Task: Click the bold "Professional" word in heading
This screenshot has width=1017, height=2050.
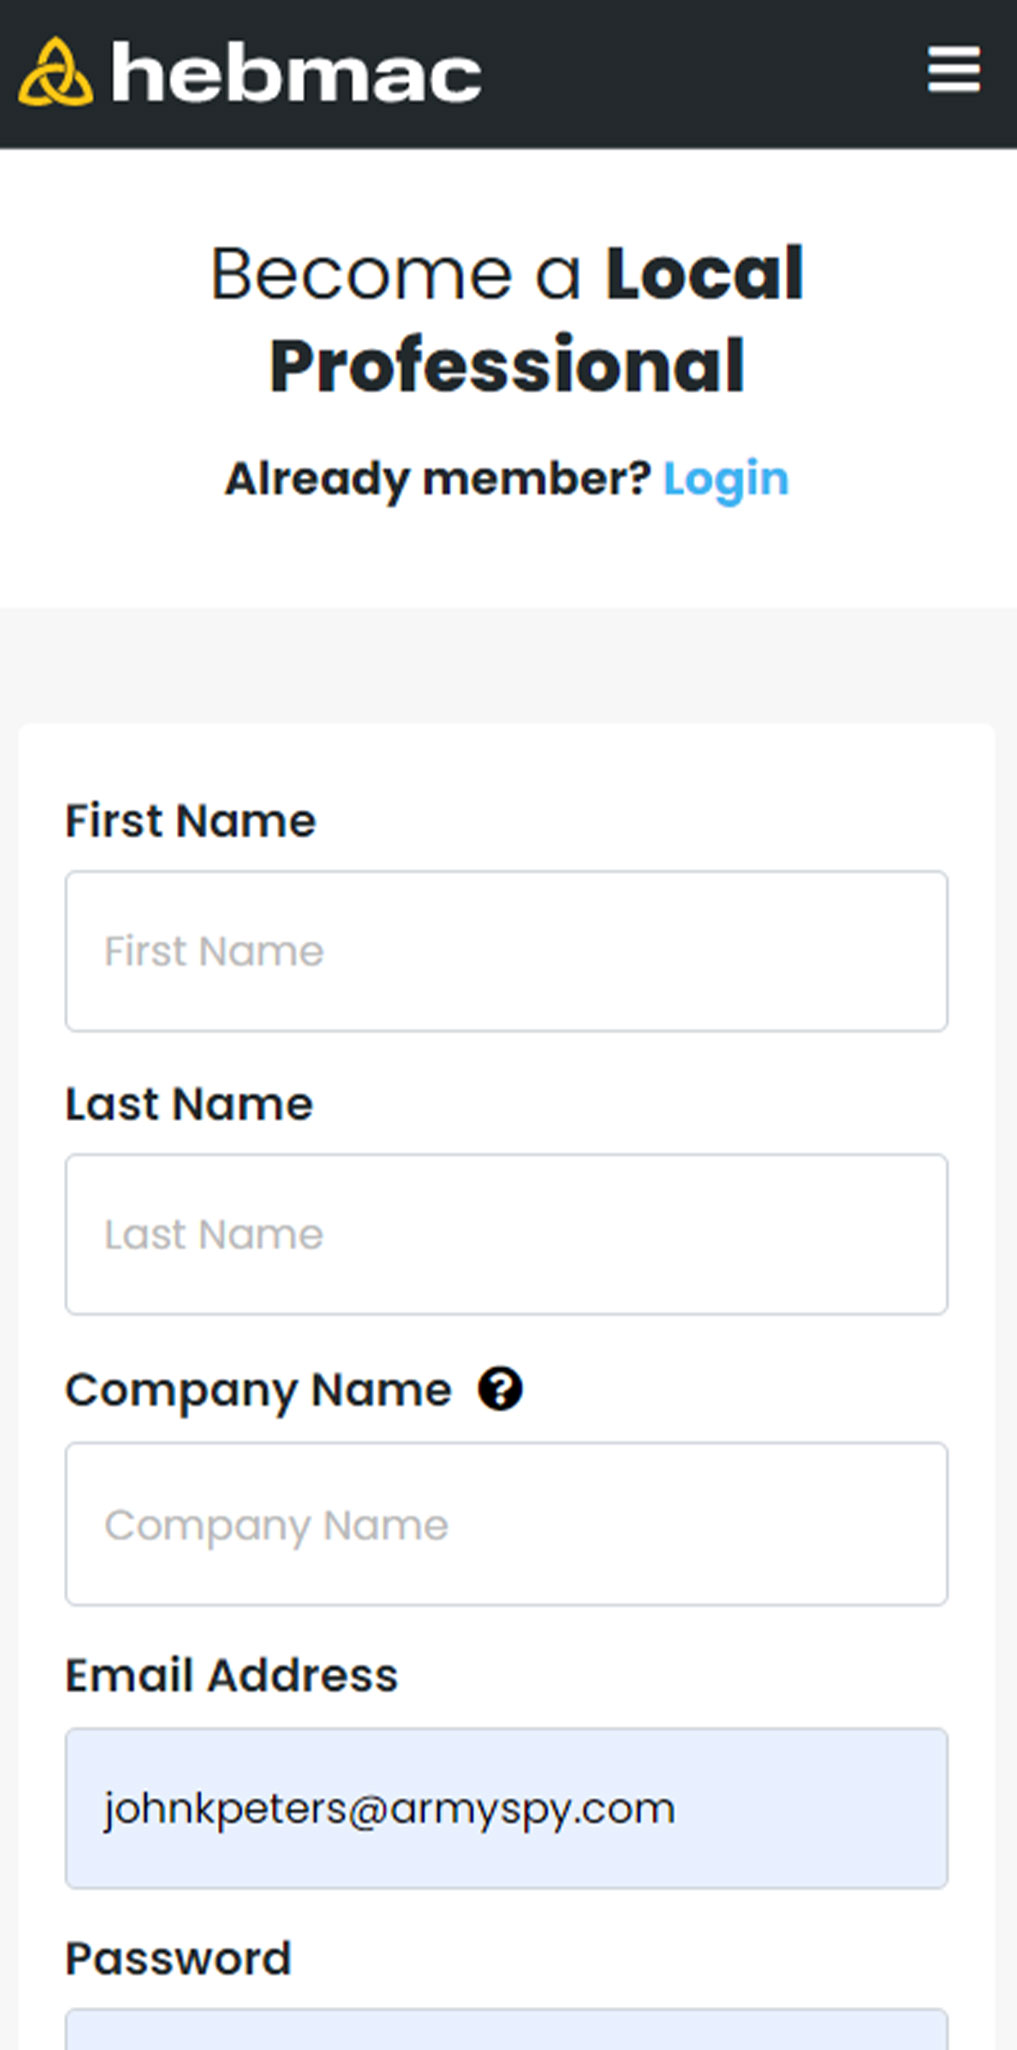Action: 507,366
